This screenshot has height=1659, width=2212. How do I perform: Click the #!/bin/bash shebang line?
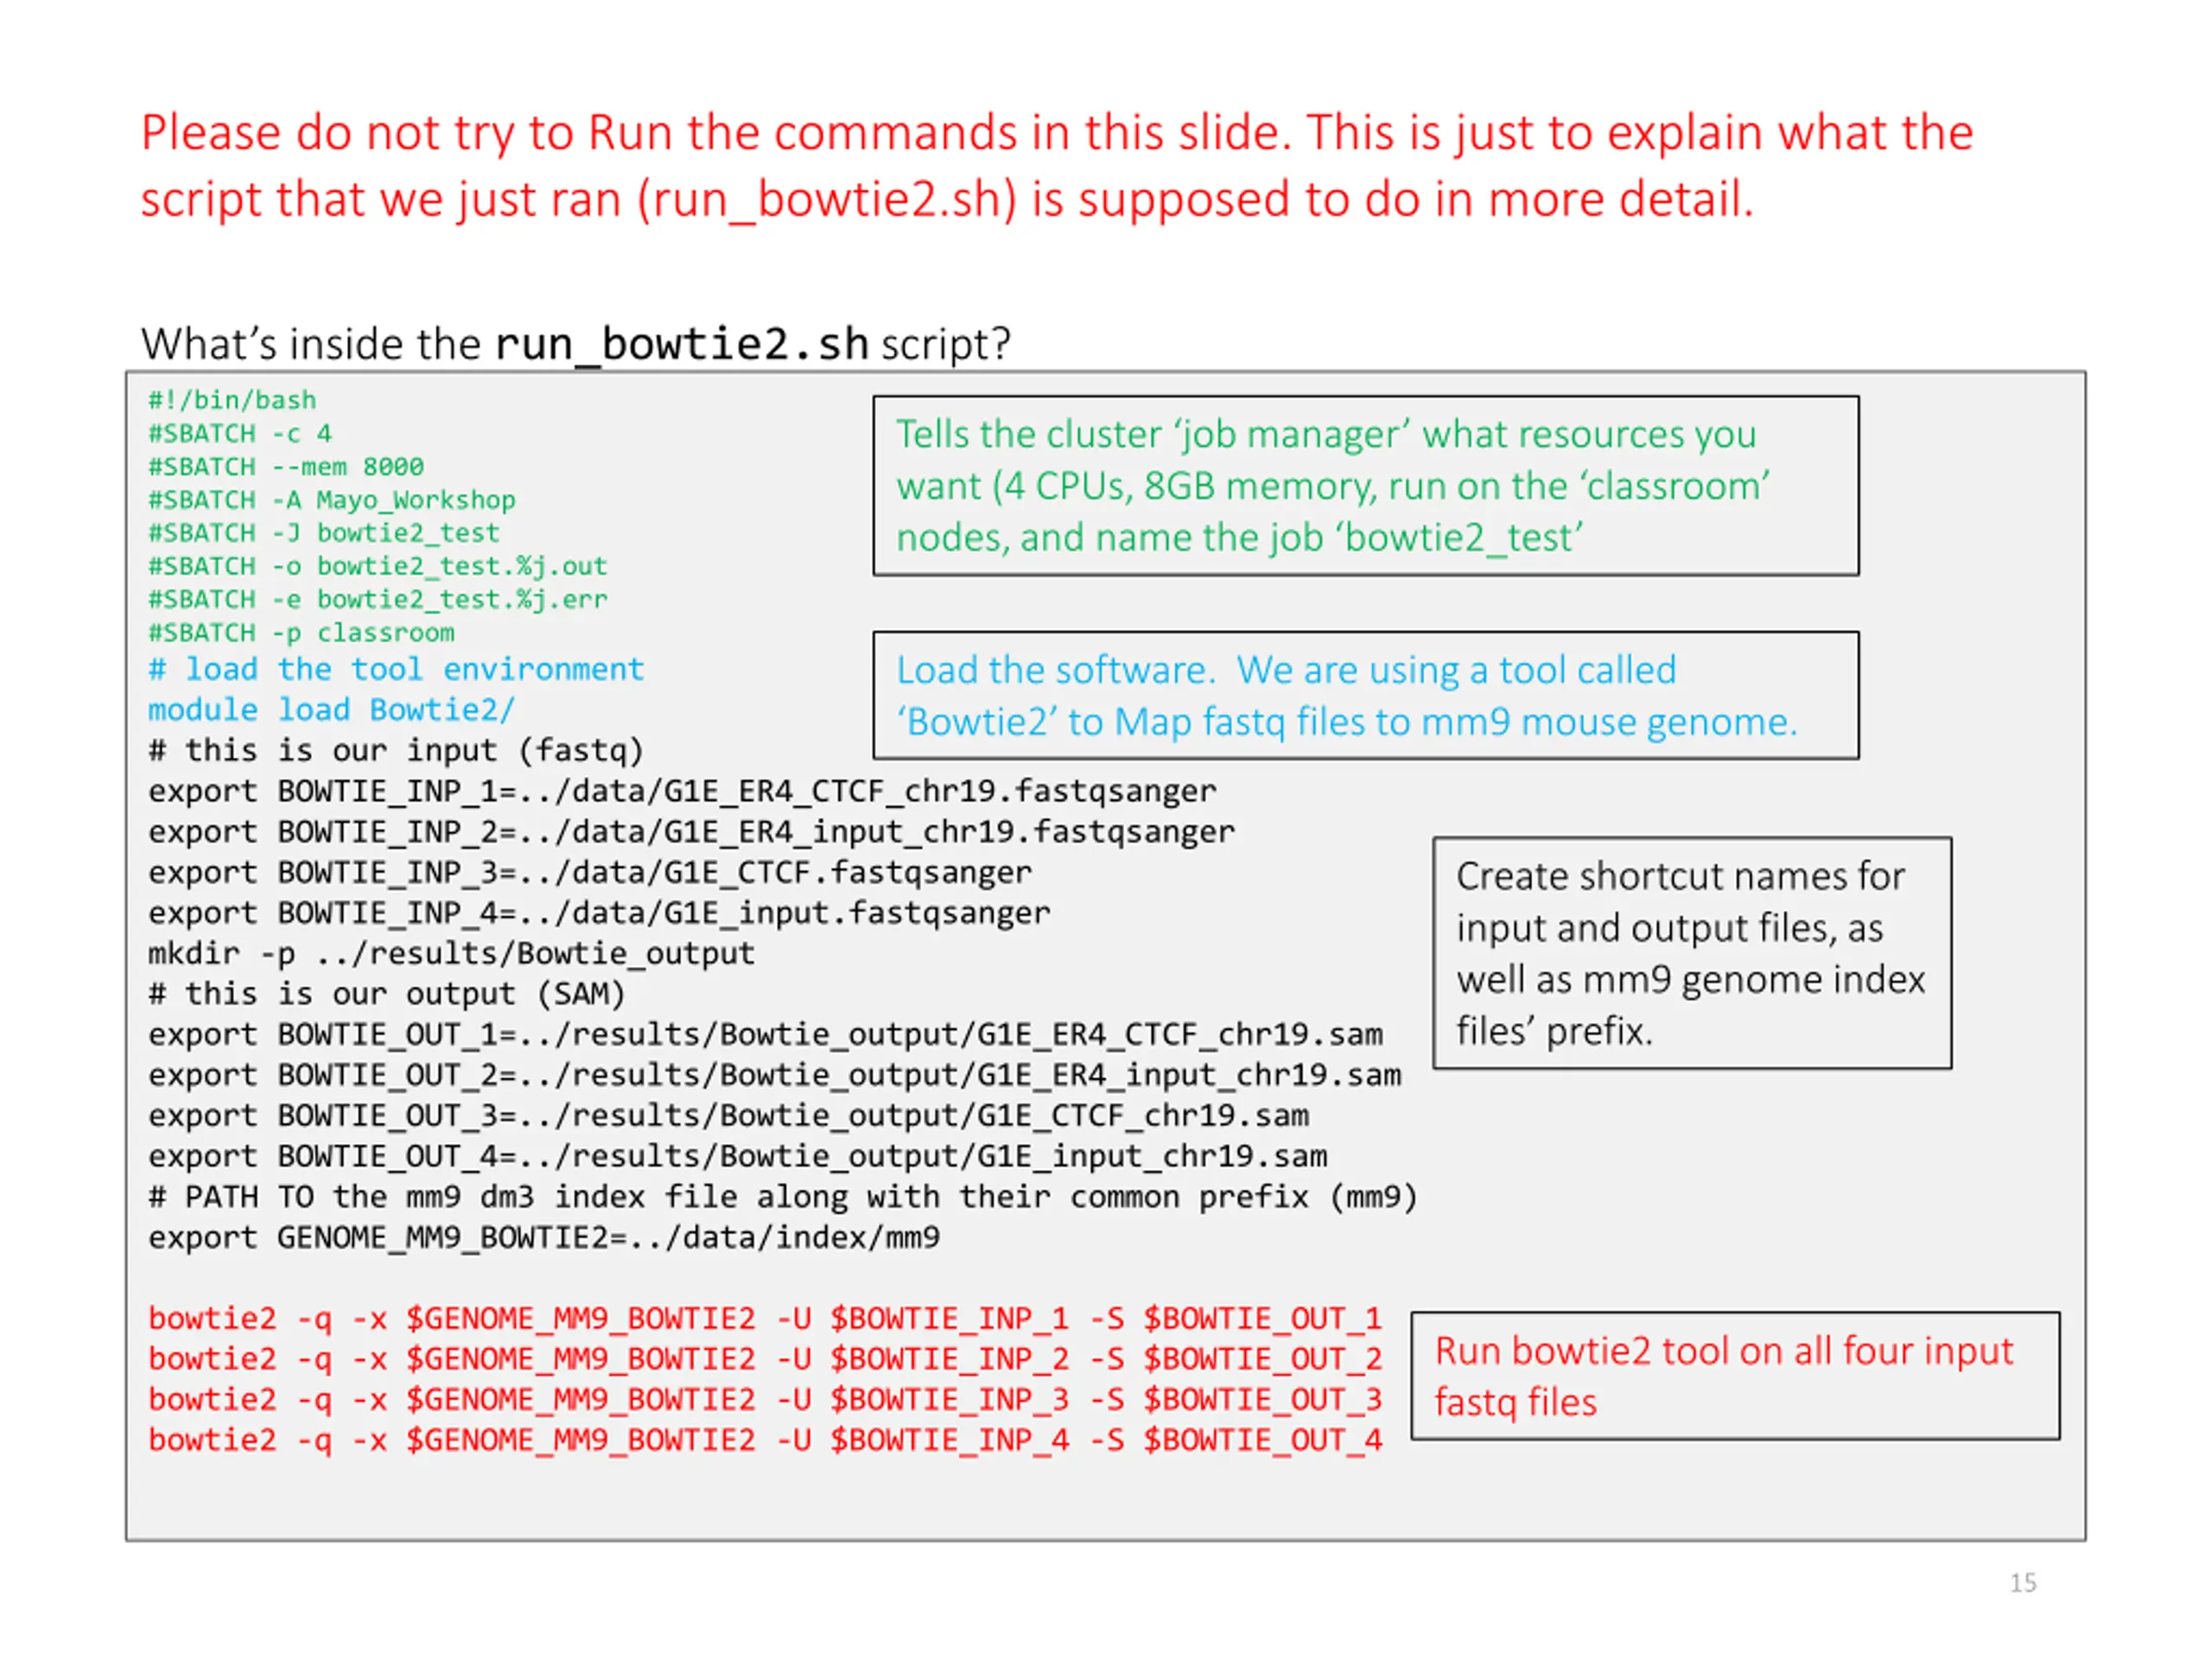[232, 400]
